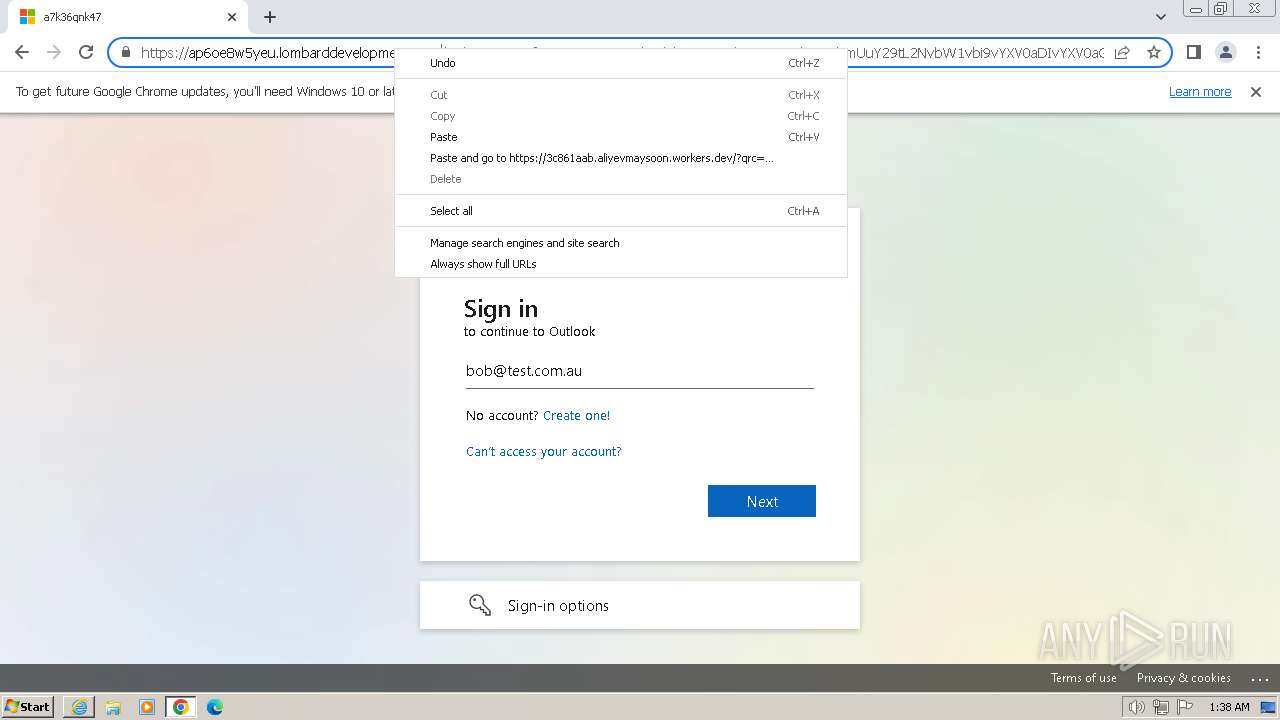Click the blue Next button

tap(762, 501)
